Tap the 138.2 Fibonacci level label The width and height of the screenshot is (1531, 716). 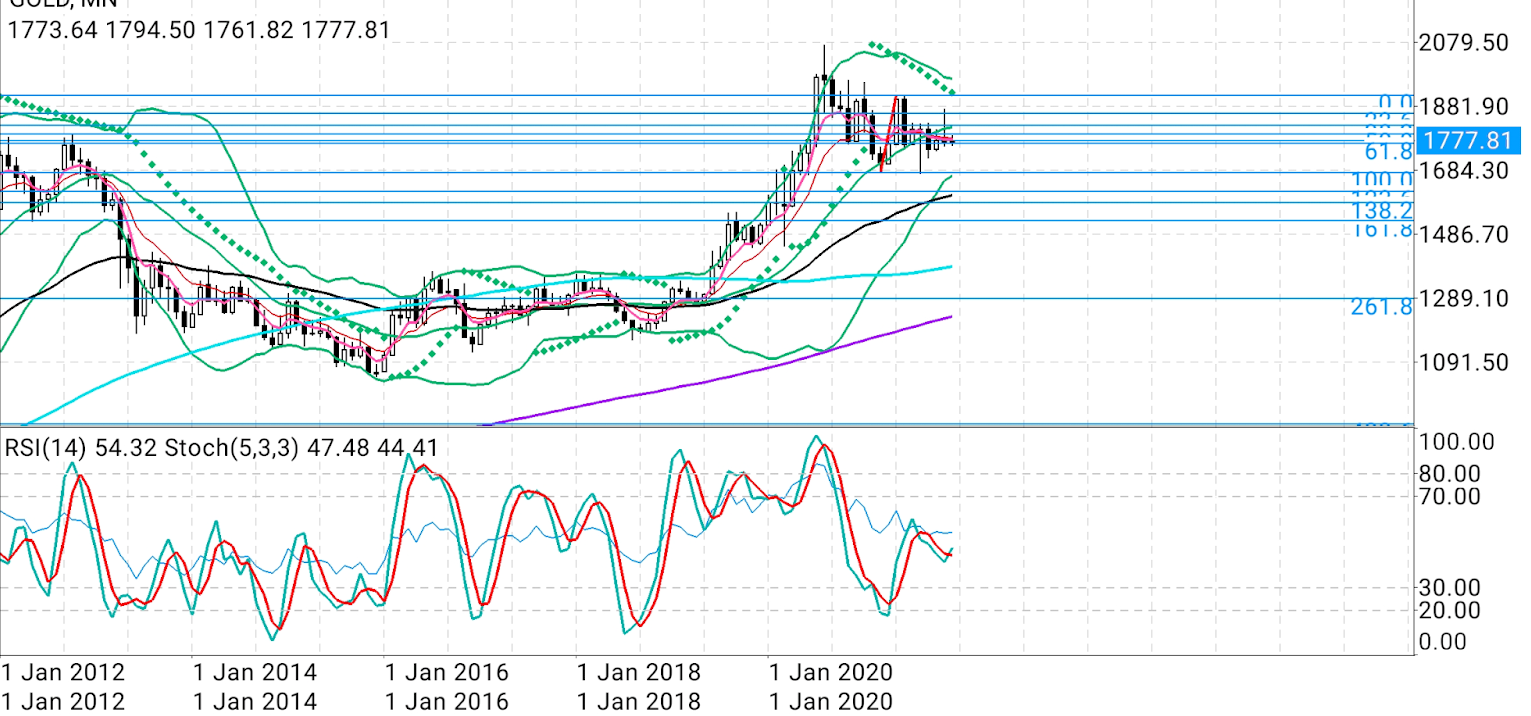pyautogui.click(x=1382, y=210)
